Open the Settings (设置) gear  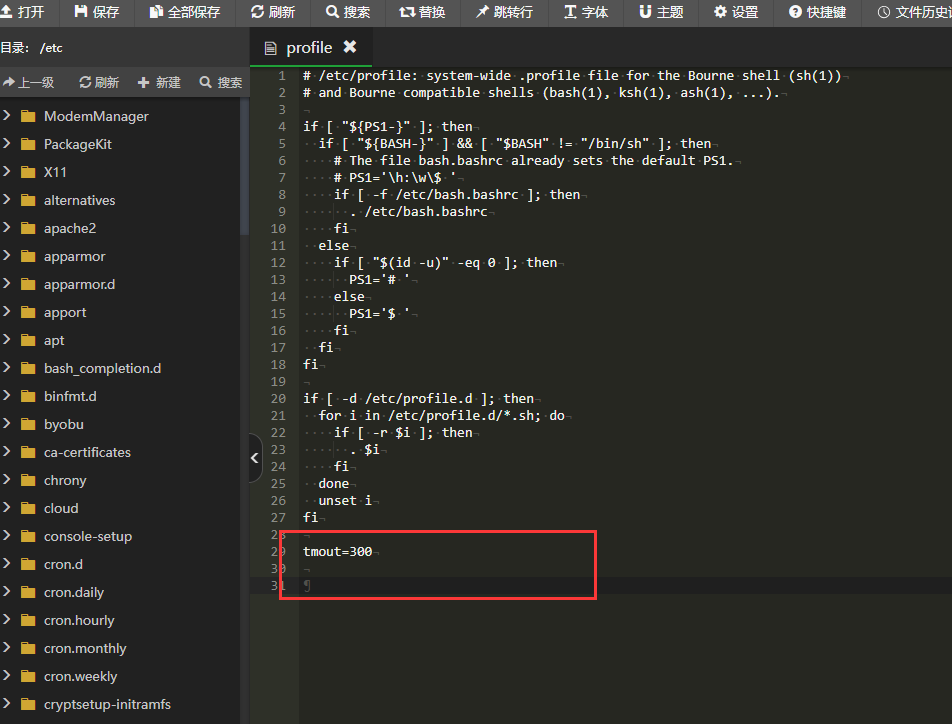pos(721,12)
